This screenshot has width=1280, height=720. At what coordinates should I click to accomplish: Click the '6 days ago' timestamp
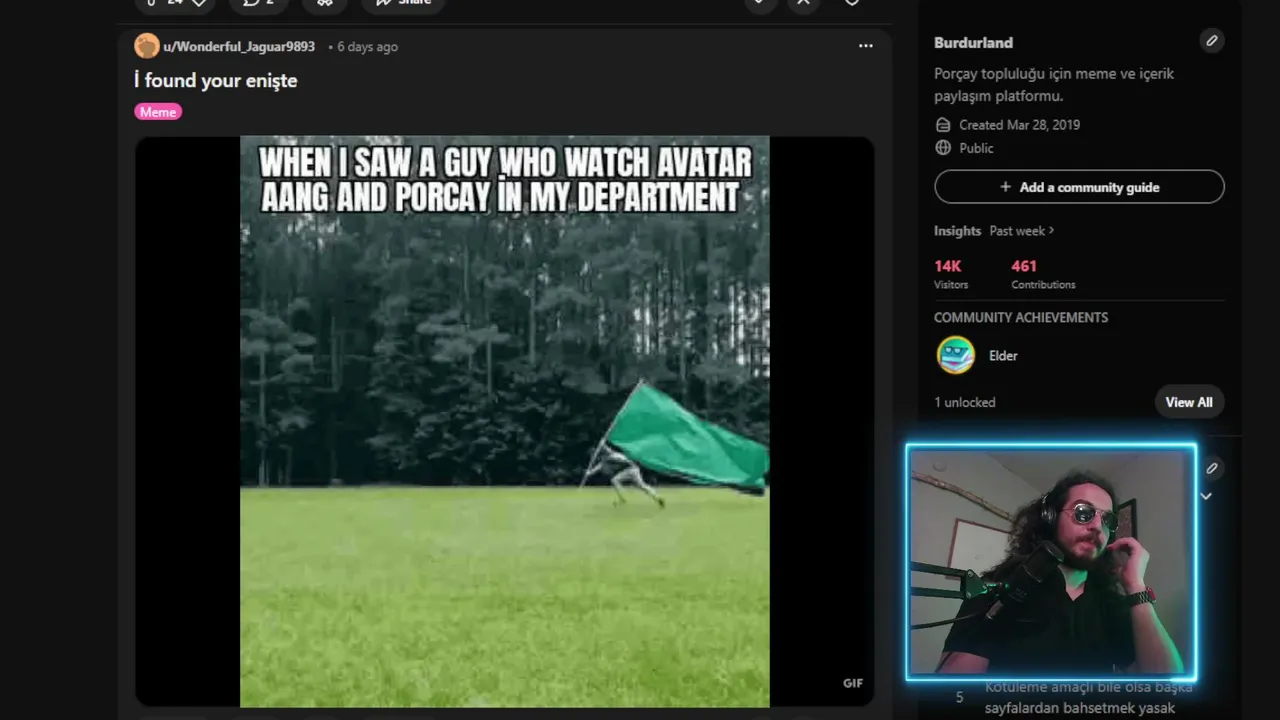tap(367, 47)
